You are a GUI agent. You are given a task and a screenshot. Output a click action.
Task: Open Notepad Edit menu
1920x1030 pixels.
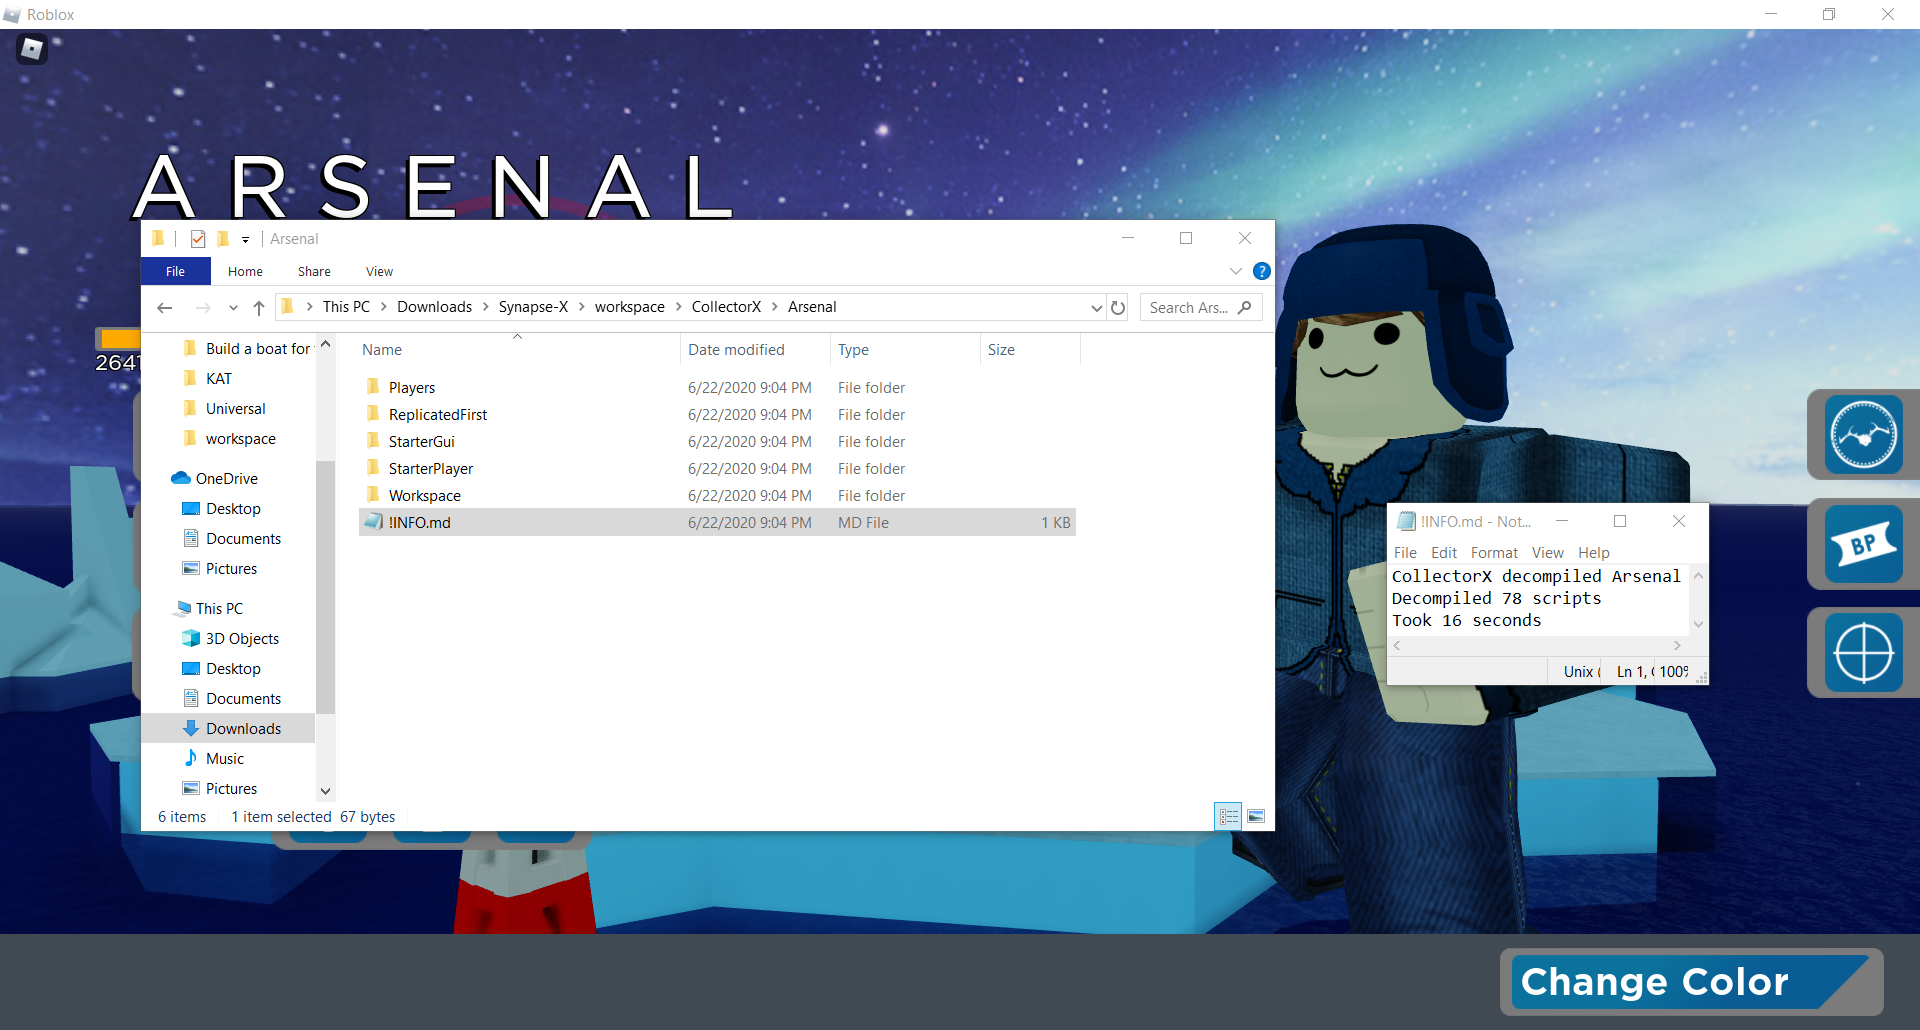point(1444,552)
